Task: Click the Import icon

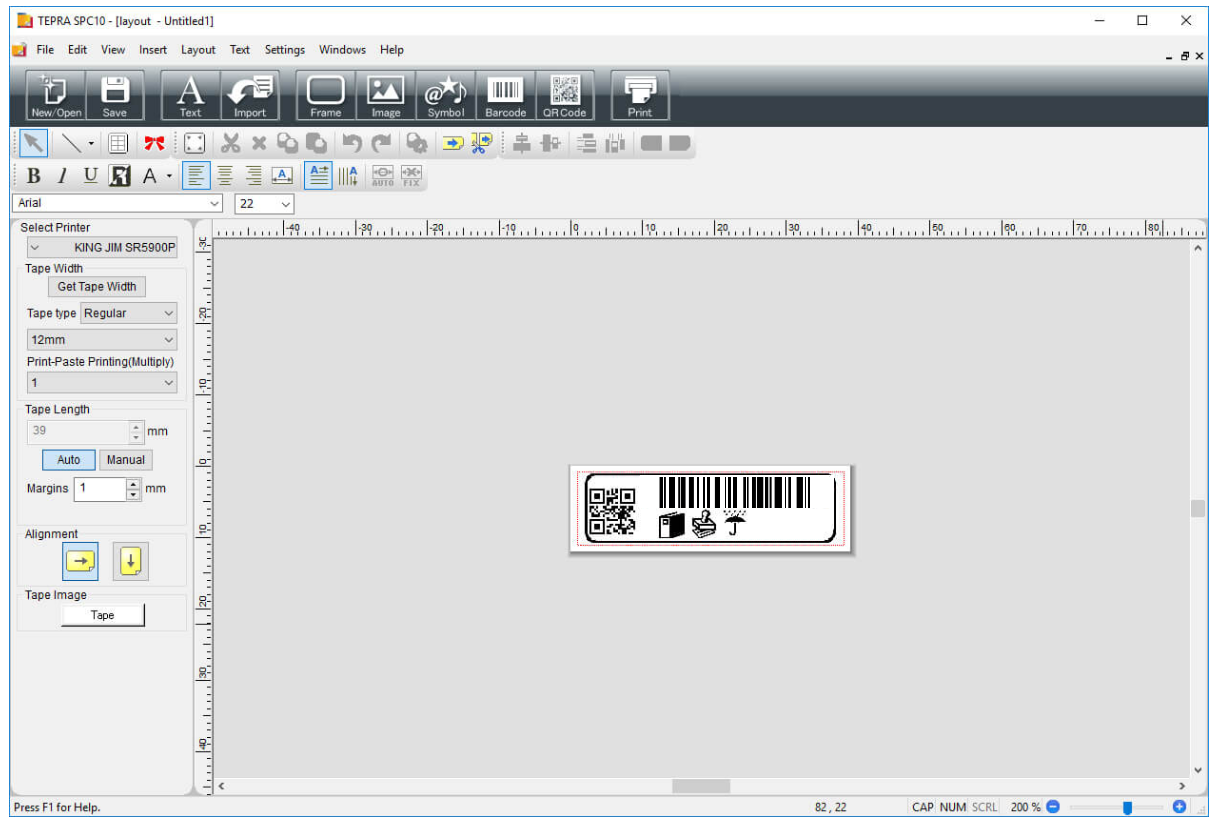Action: (x=250, y=96)
